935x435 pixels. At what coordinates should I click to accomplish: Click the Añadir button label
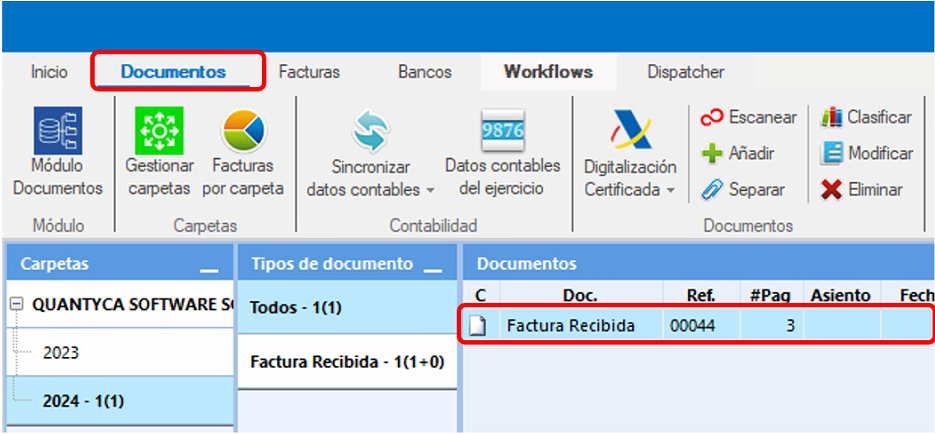point(751,154)
